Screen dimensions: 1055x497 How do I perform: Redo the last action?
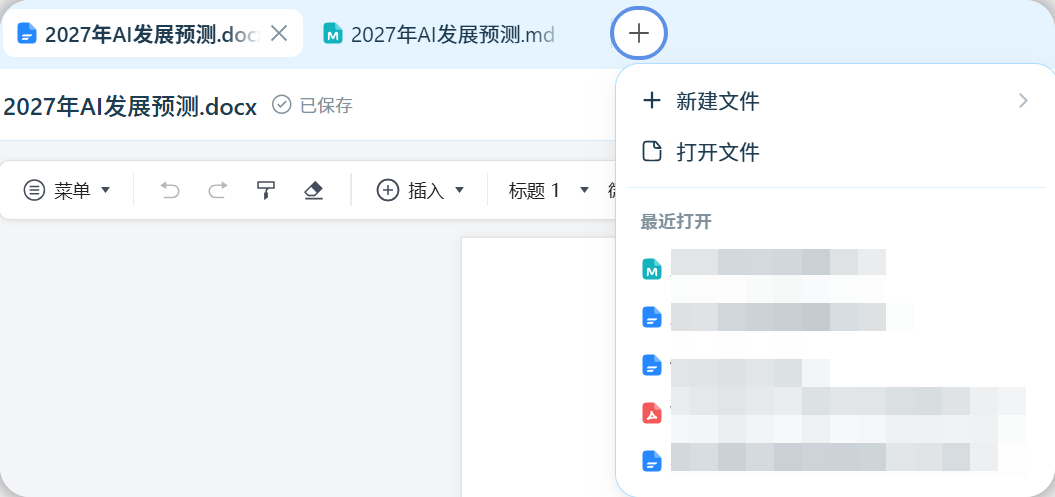(x=217, y=191)
